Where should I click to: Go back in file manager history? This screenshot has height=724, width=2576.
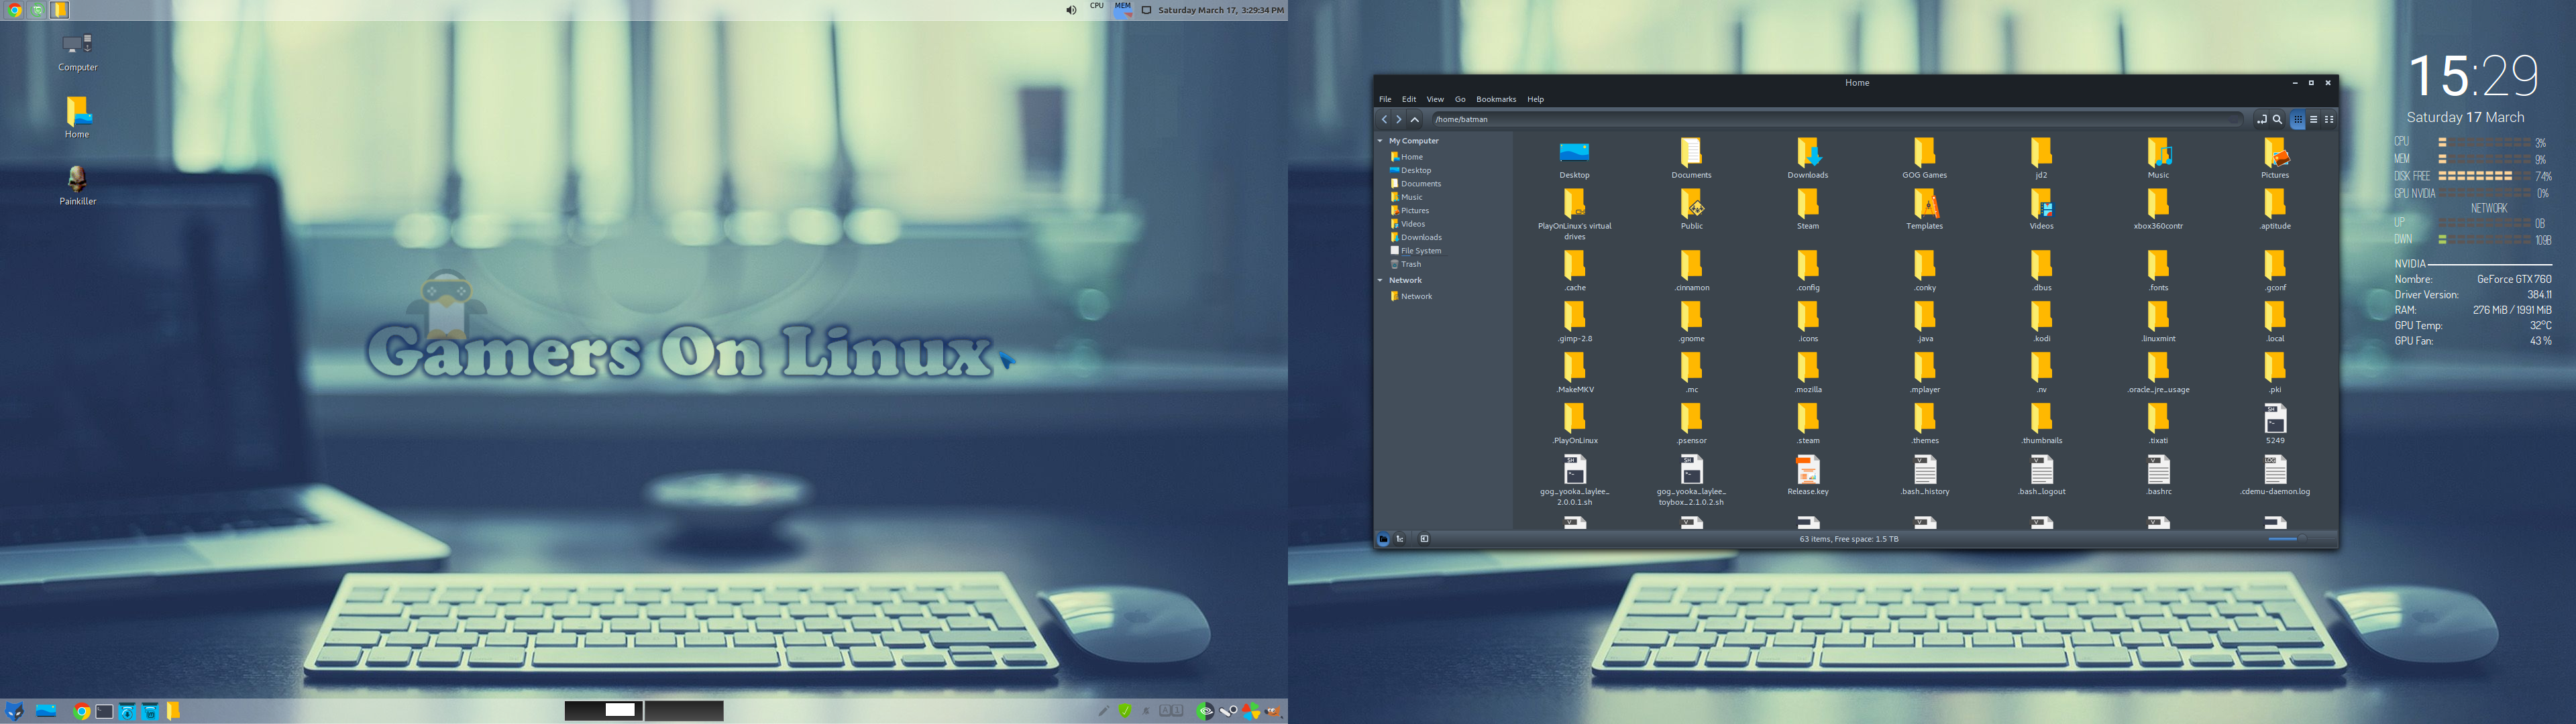1384,119
